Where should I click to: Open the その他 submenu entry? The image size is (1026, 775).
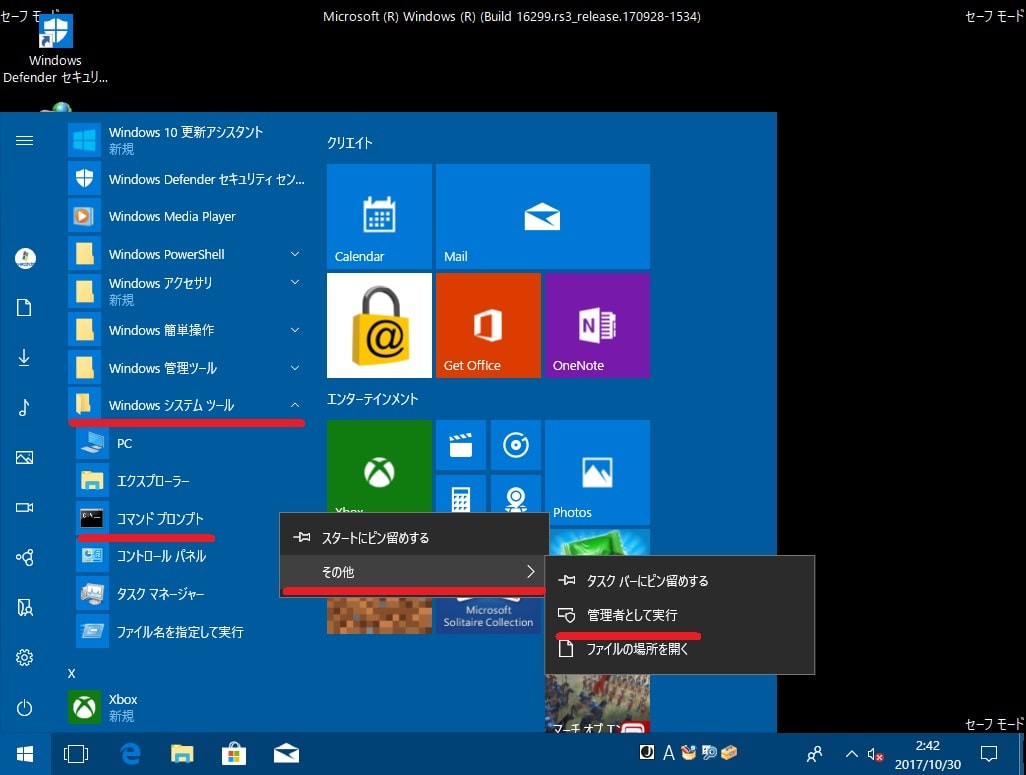pos(414,572)
